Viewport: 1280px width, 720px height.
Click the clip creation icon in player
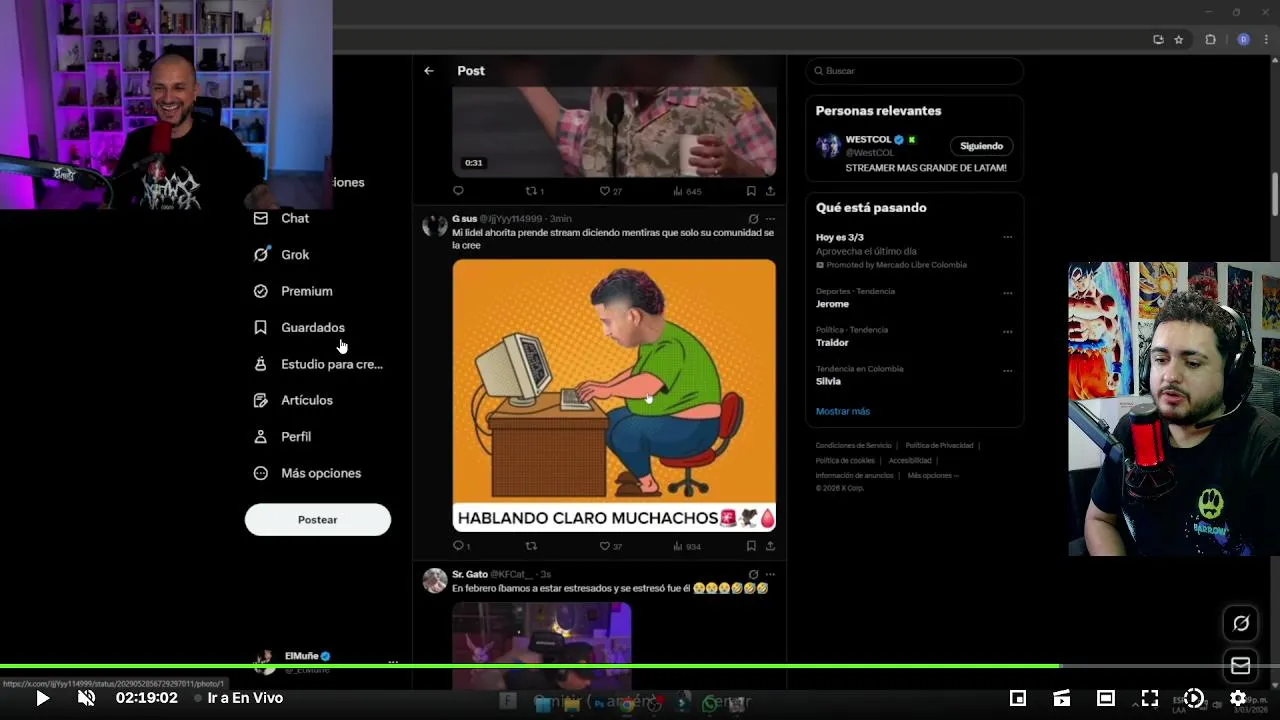[x=1062, y=698]
